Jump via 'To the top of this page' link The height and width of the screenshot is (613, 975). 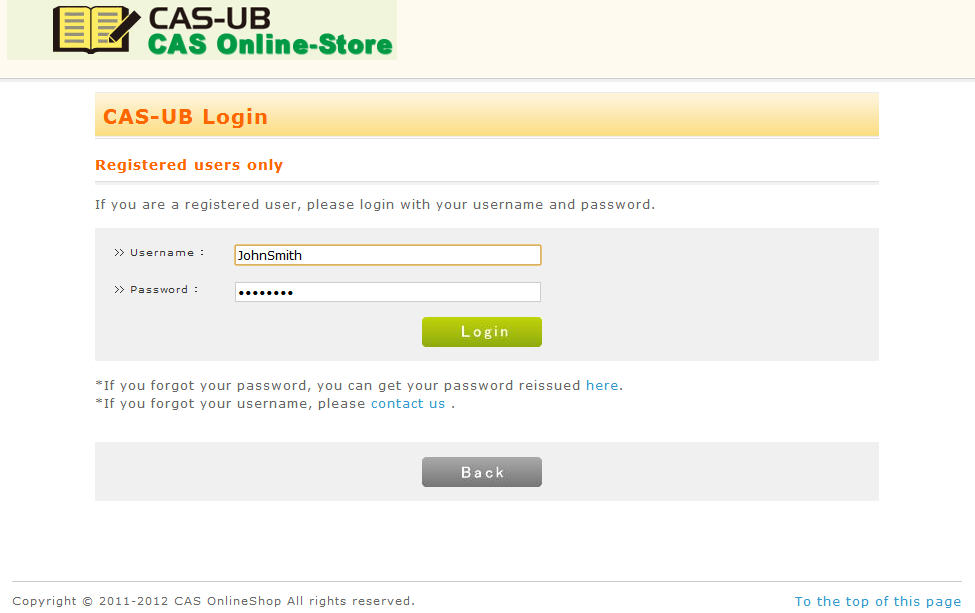878,601
